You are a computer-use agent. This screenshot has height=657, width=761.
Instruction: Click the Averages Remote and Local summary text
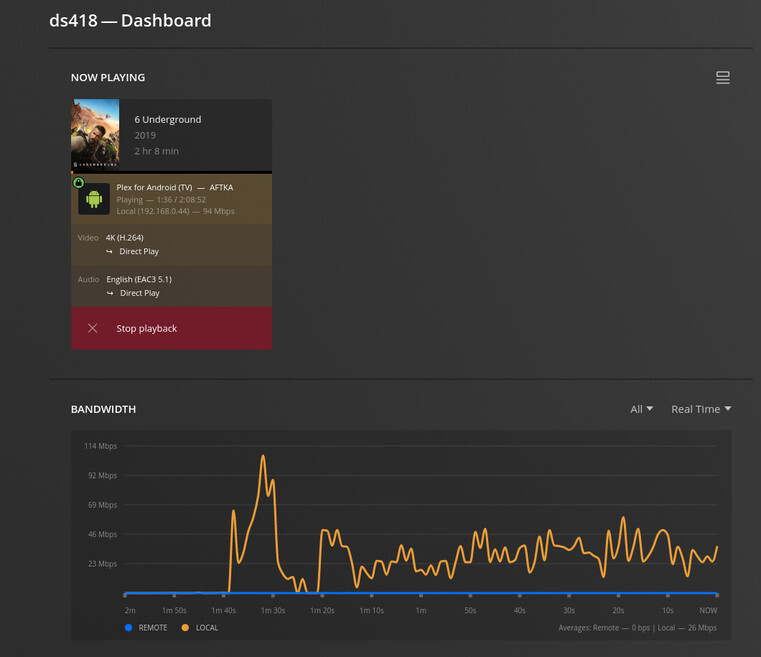coord(637,627)
